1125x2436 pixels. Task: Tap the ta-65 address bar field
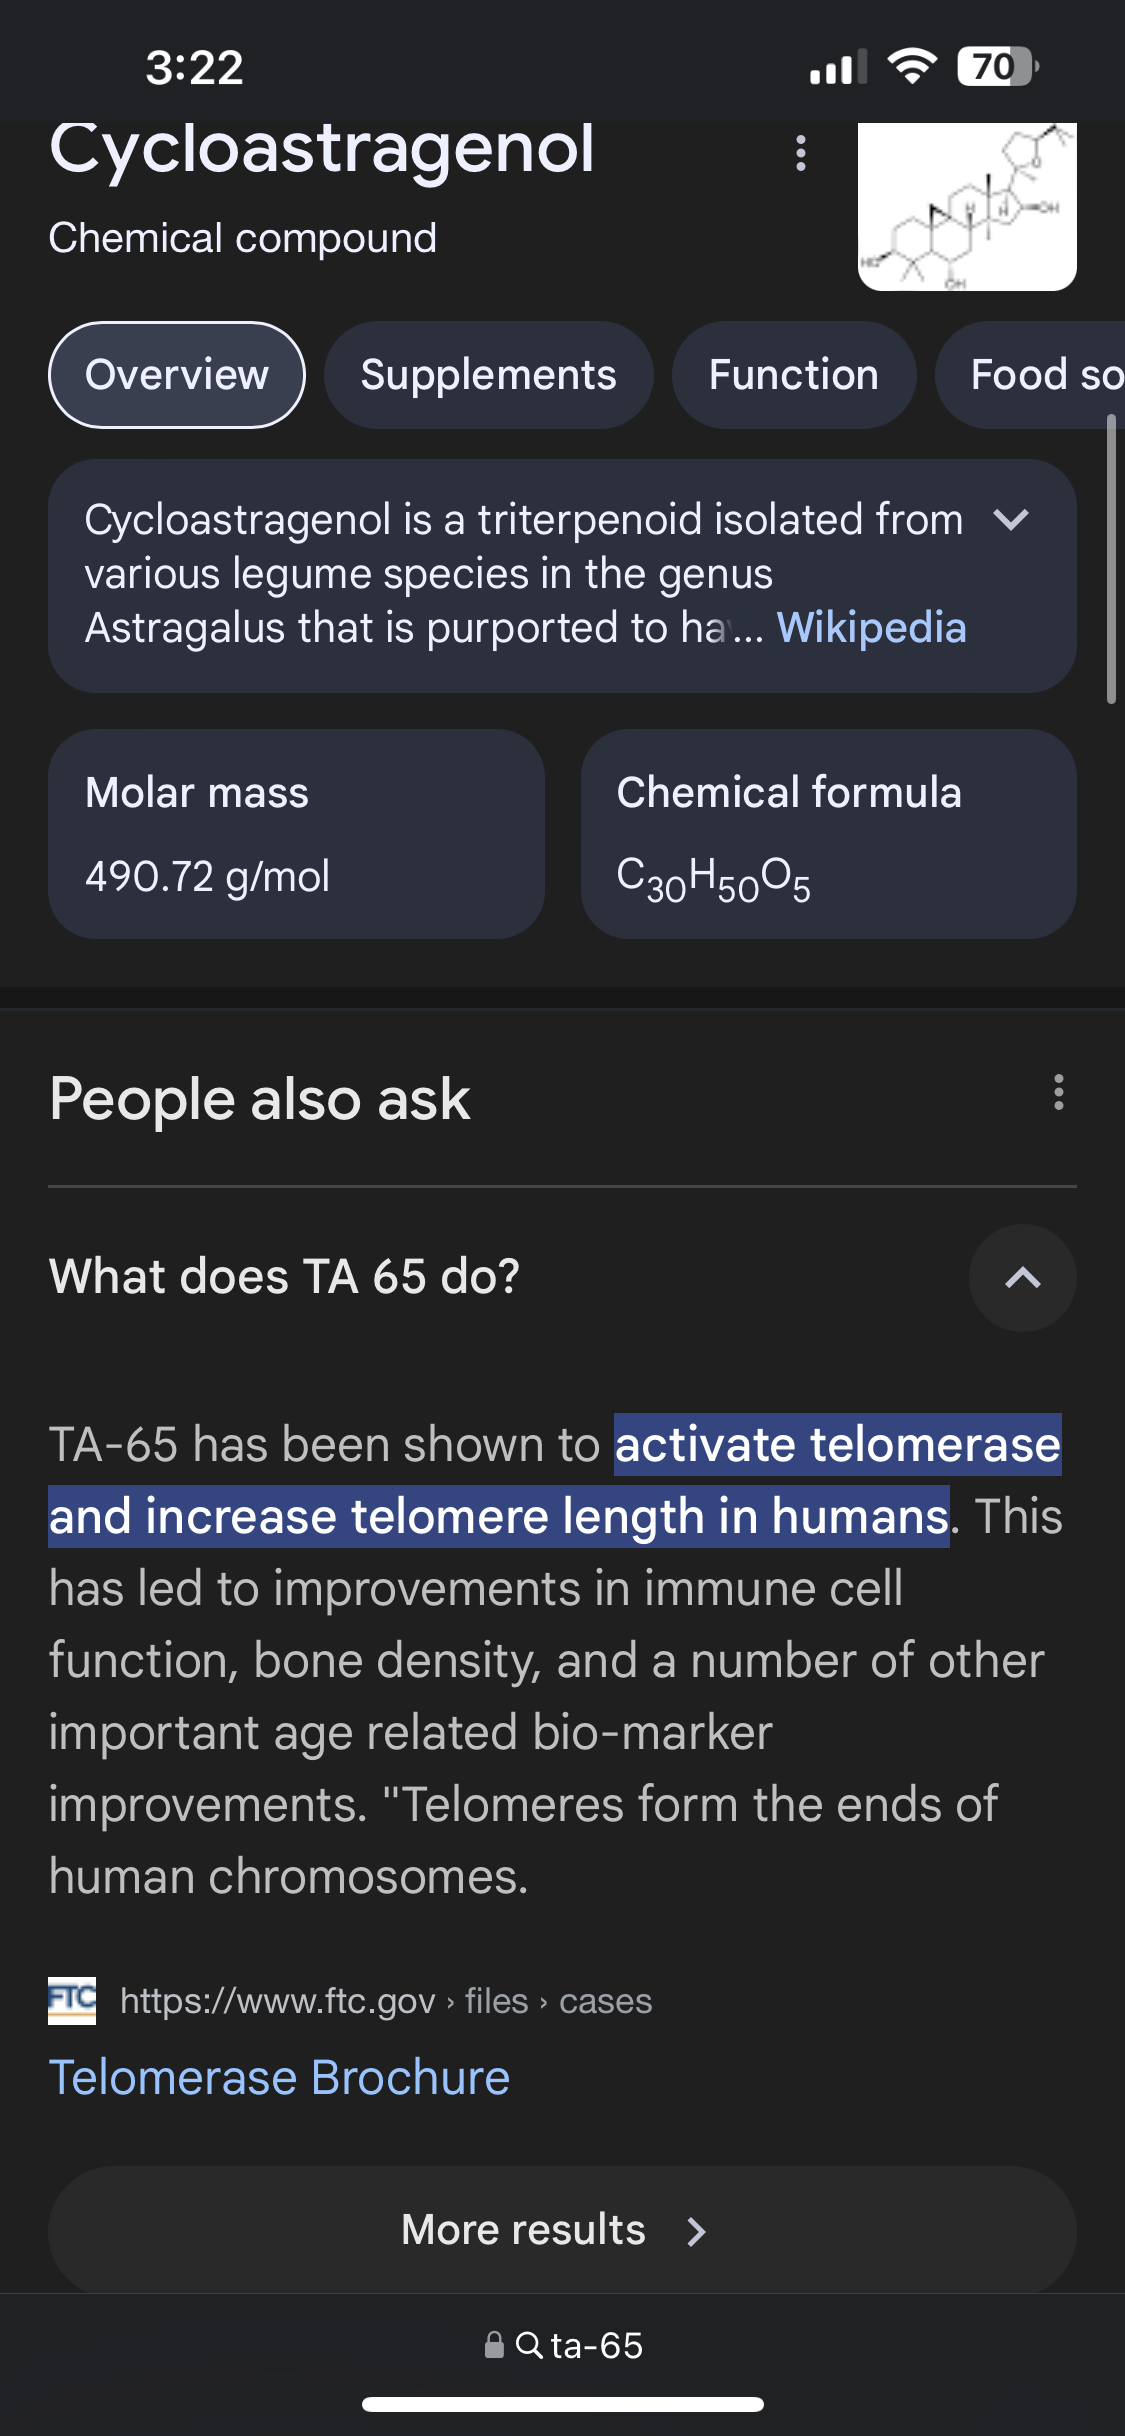pos(596,2345)
